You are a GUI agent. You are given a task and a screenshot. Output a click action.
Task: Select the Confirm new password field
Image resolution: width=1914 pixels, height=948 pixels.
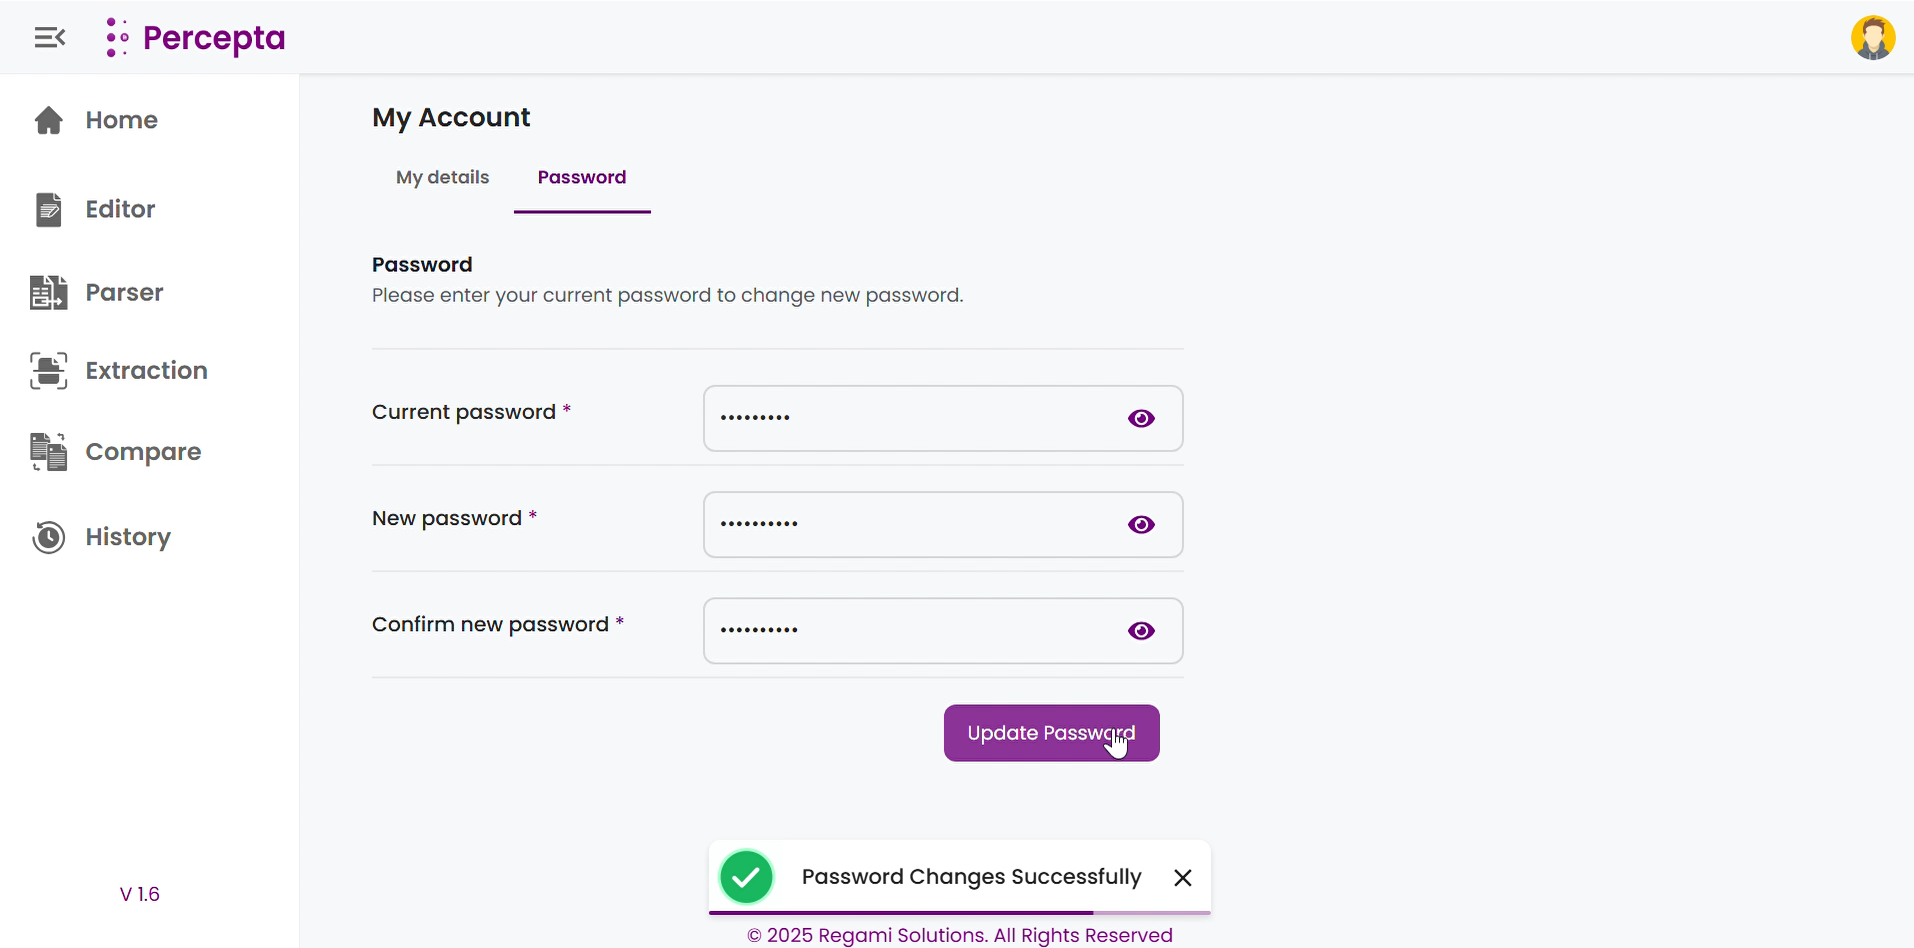pos(943,630)
